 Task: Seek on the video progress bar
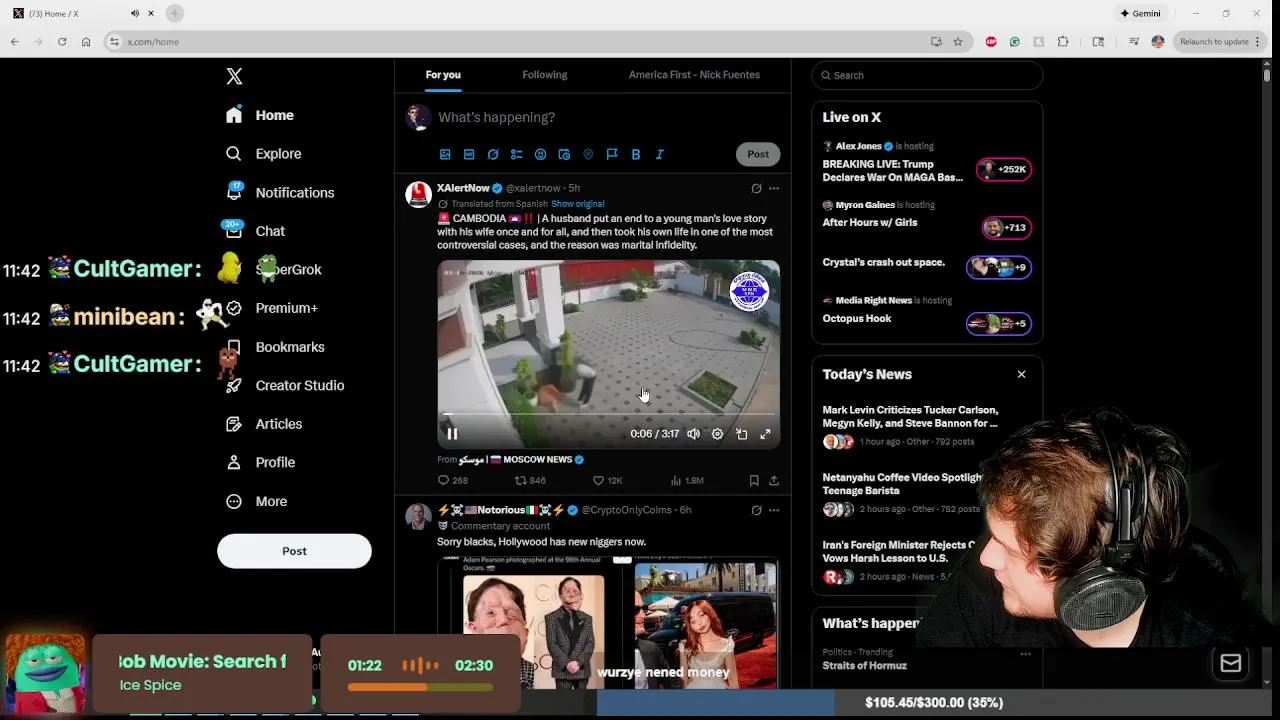click(608, 414)
